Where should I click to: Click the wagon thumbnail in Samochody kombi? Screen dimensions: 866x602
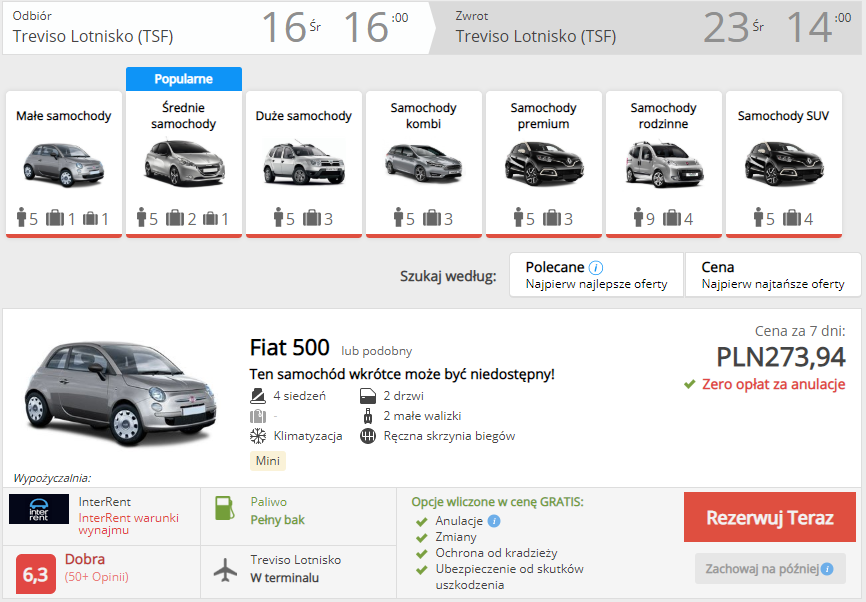coord(424,162)
